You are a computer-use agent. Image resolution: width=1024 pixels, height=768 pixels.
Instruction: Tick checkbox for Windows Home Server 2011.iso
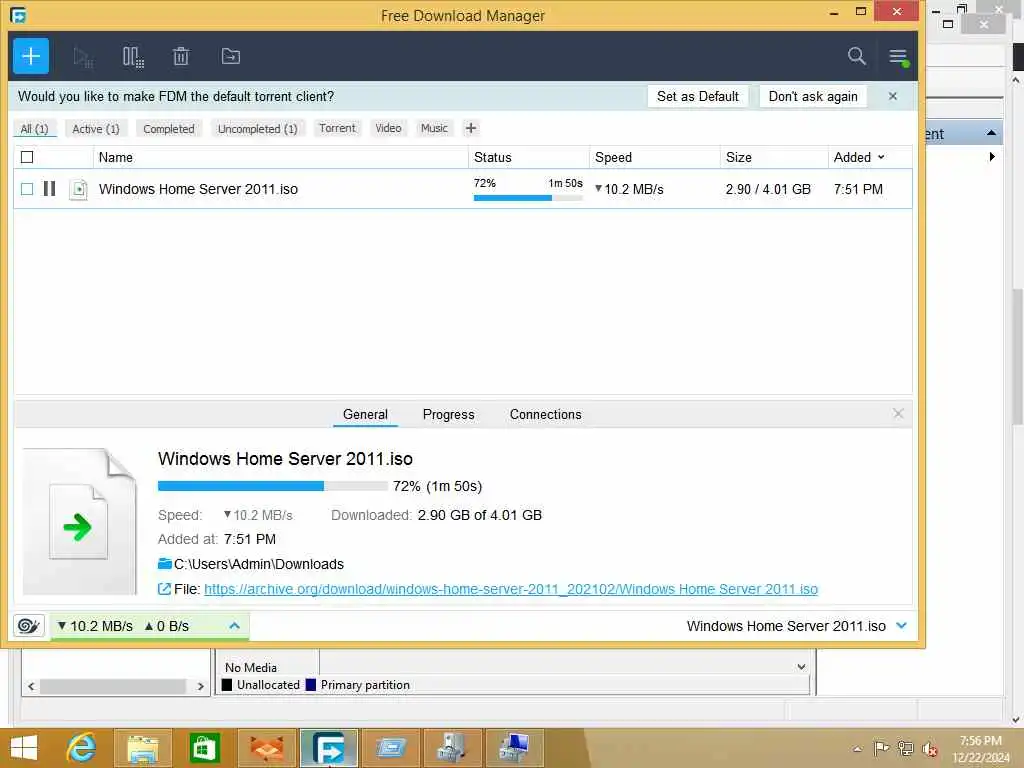pyautogui.click(x=27, y=189)
